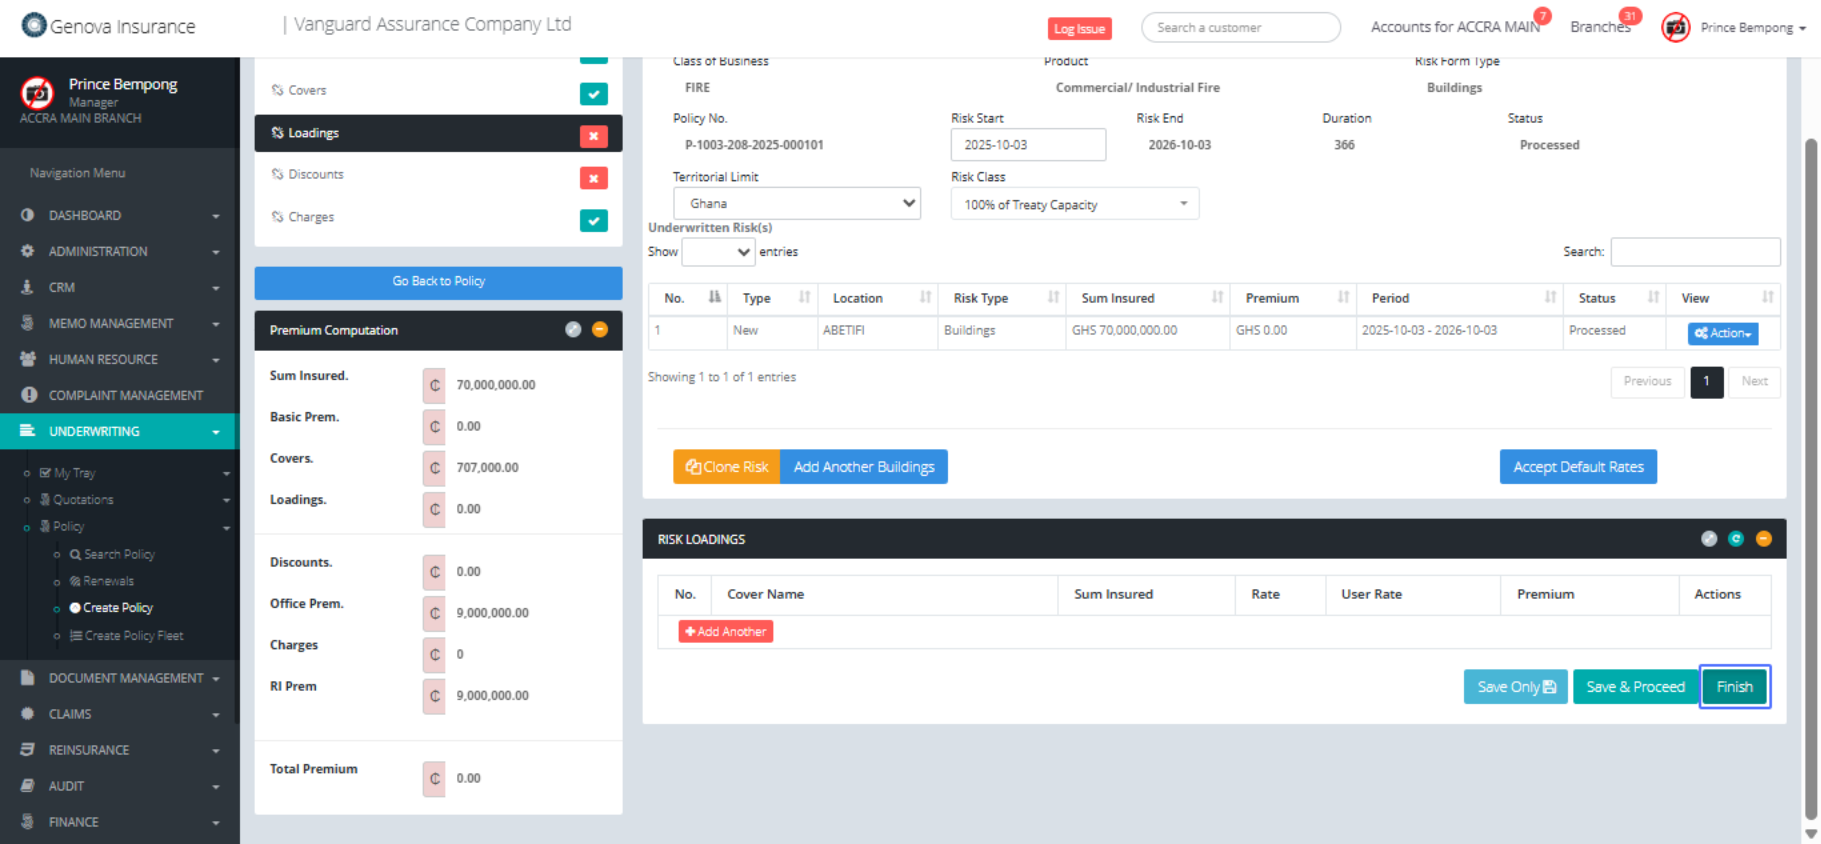Toggle the green check beside Charges

(x=593, y=221)
